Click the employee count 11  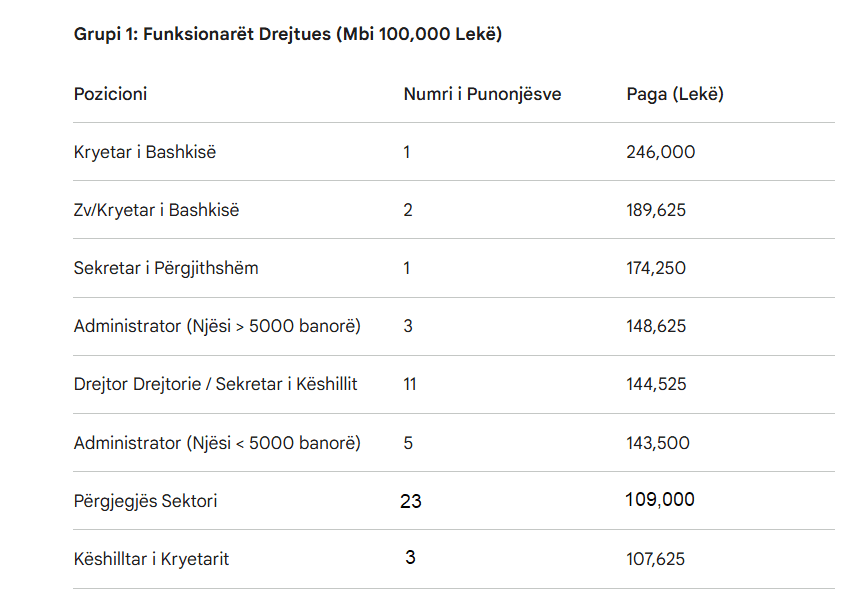[x=410, y=384]
